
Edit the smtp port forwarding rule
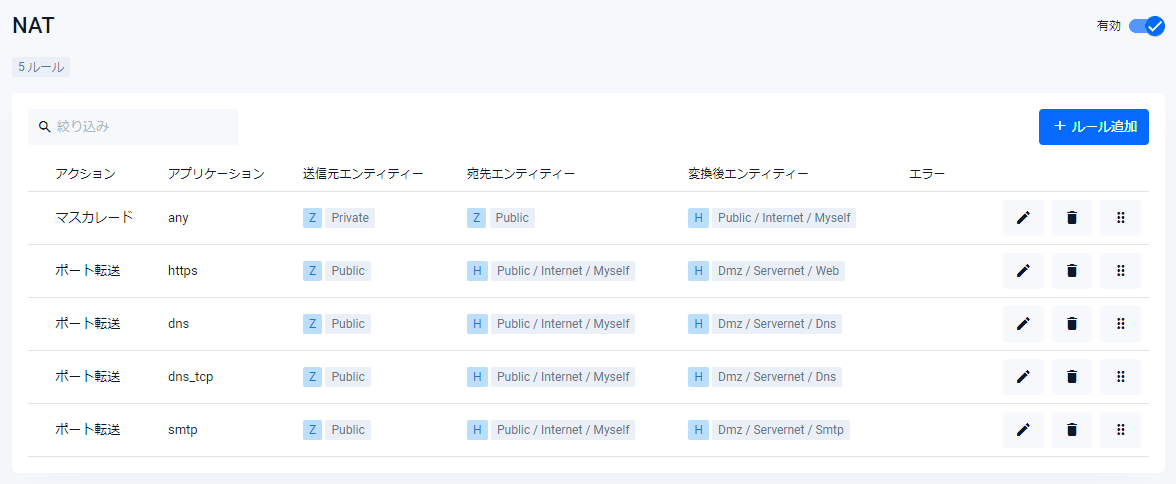(x=1023, y=430)
